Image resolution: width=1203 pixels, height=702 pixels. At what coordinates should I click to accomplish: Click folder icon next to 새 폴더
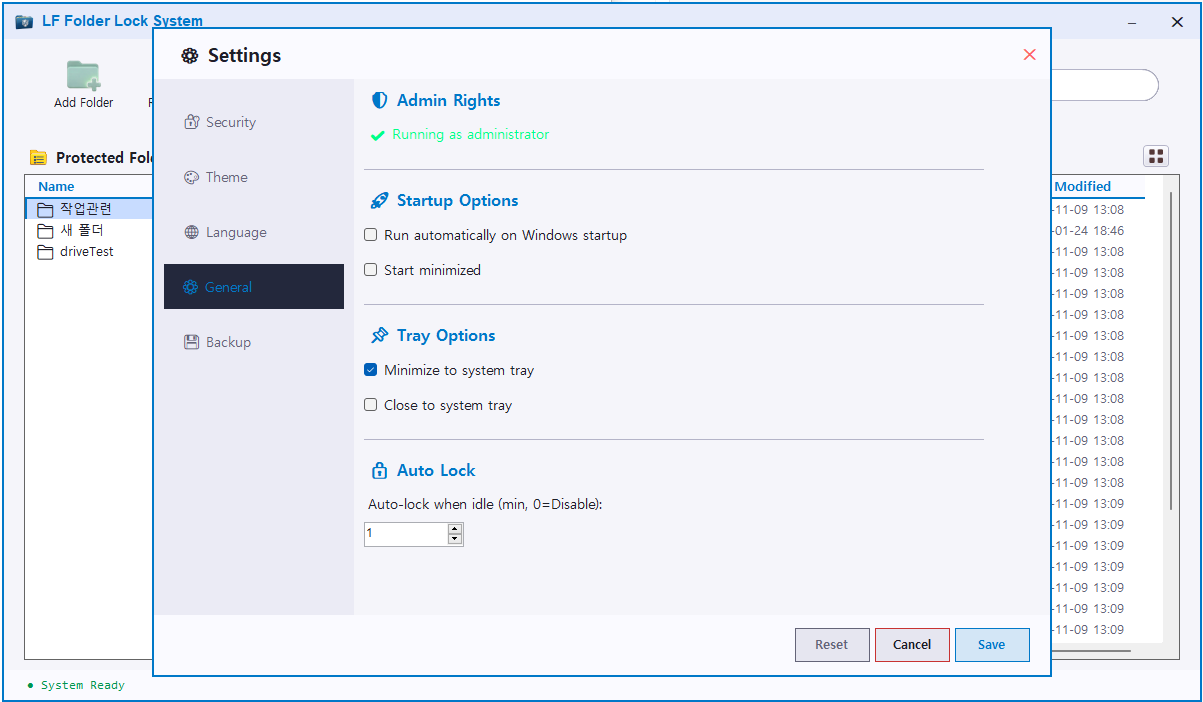tap(45, 231)
